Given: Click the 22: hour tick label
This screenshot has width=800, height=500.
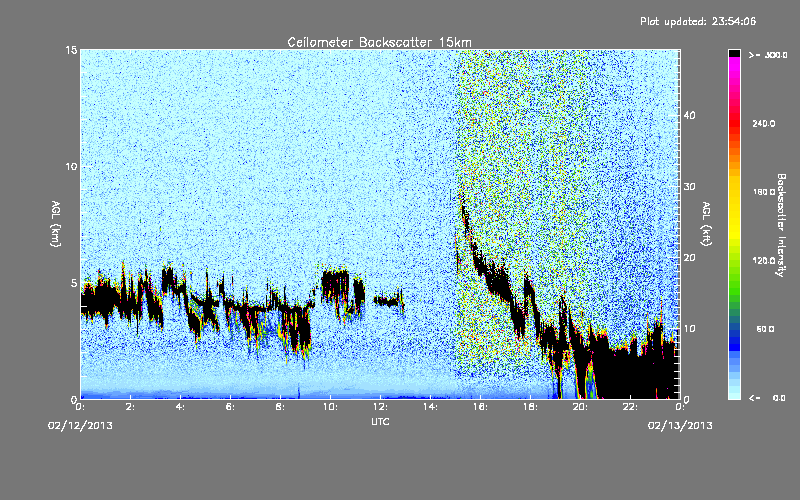Looking at the screenshot, I should pyautogui.click(x=631, y=407).
